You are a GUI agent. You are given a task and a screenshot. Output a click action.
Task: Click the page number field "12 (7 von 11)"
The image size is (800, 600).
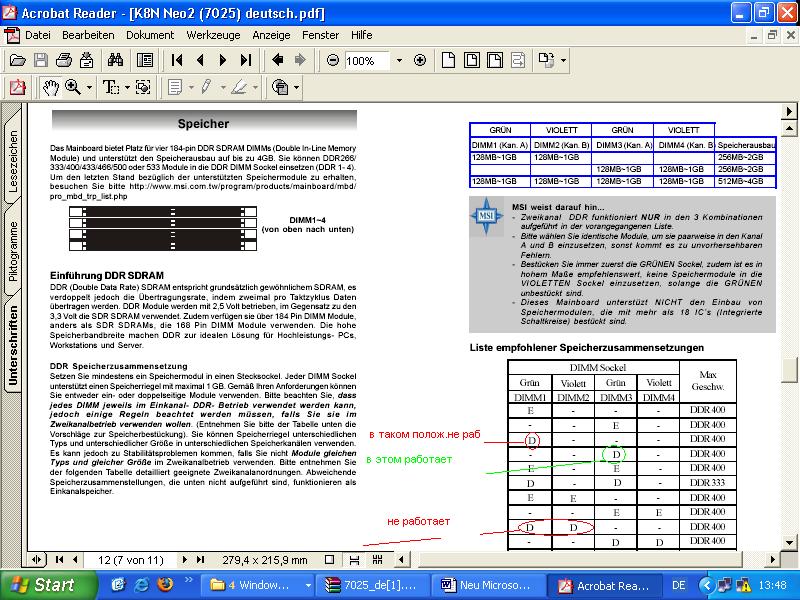(131, 560)
